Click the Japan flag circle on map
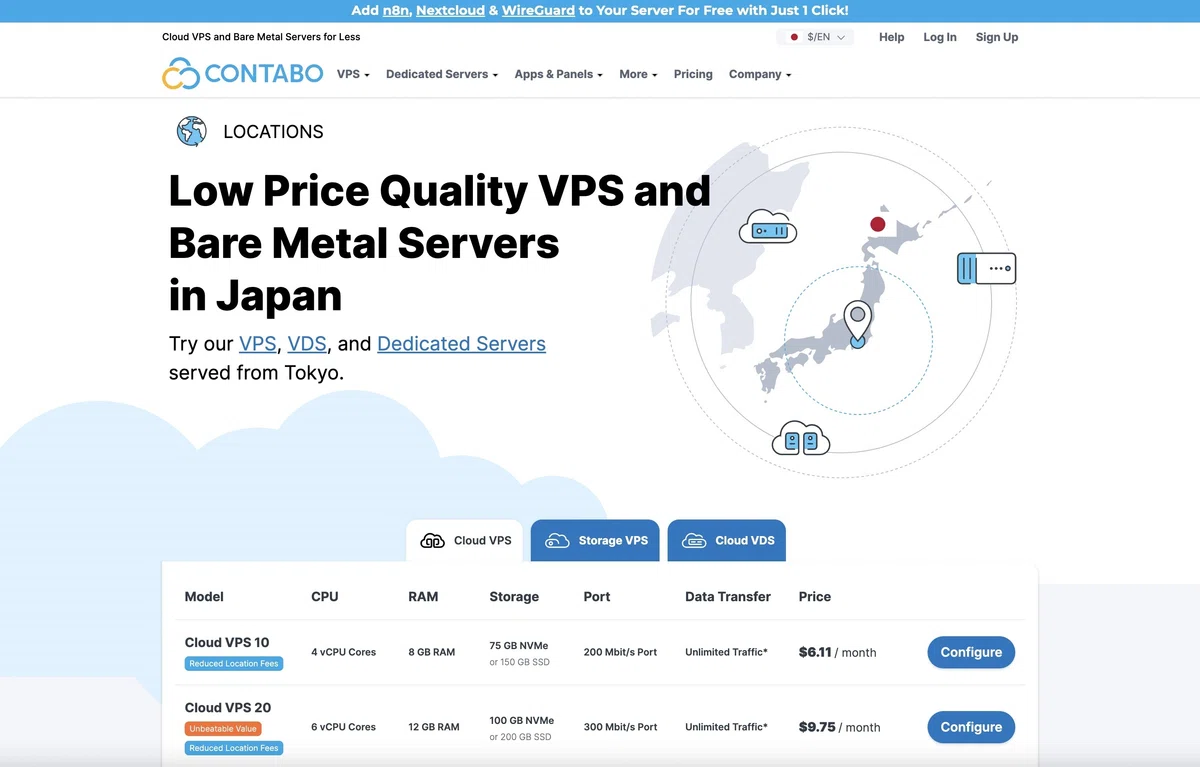 tap(878, 224)
